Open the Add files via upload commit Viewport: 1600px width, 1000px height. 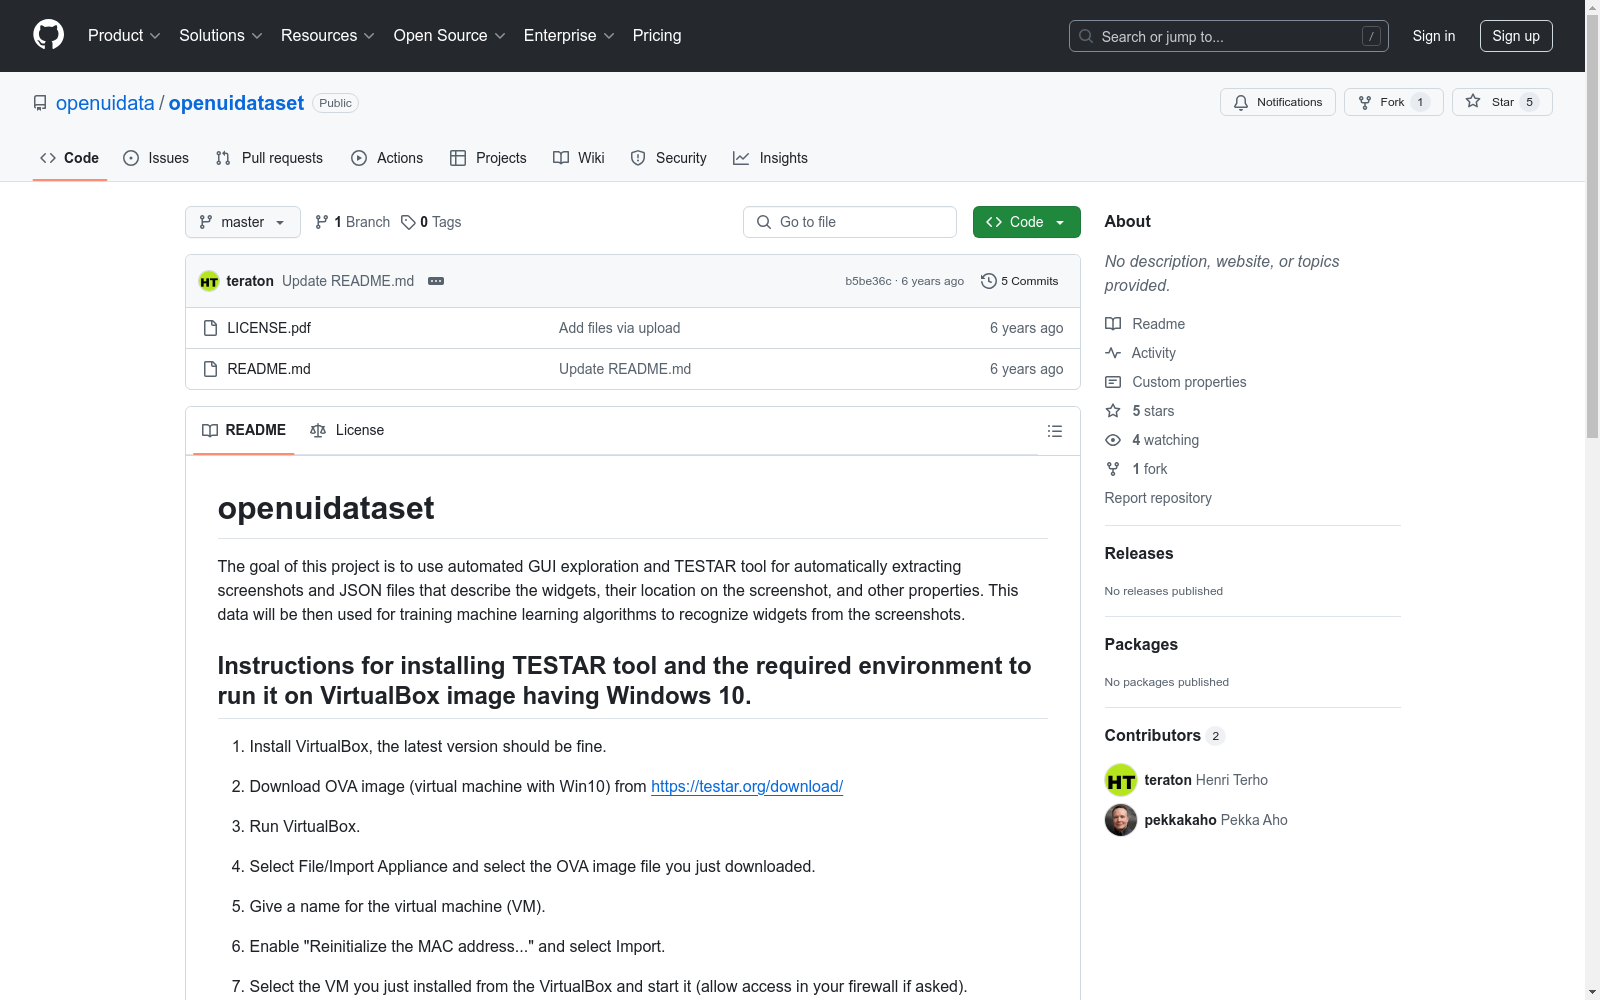pyautogui.click(x=620, y=328)
